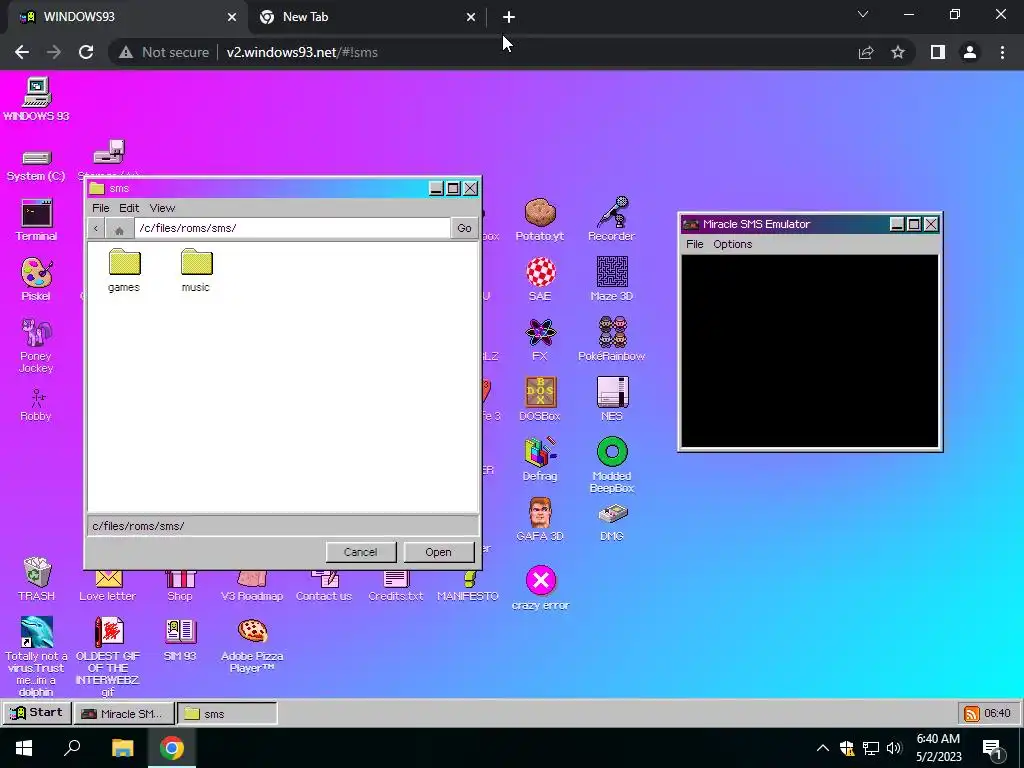Click the Open button in file dialog
The height and width of the screenshot is (768, 1024).
[438, 552]
